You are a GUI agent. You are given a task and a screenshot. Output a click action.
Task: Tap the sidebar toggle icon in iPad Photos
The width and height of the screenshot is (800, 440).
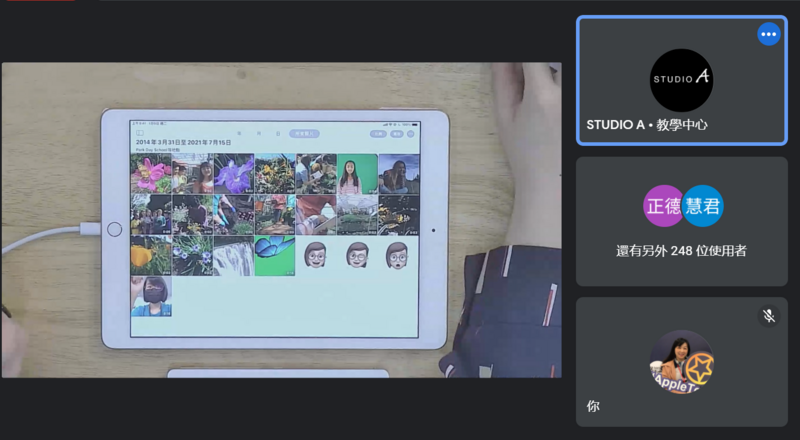coord(140,133)
